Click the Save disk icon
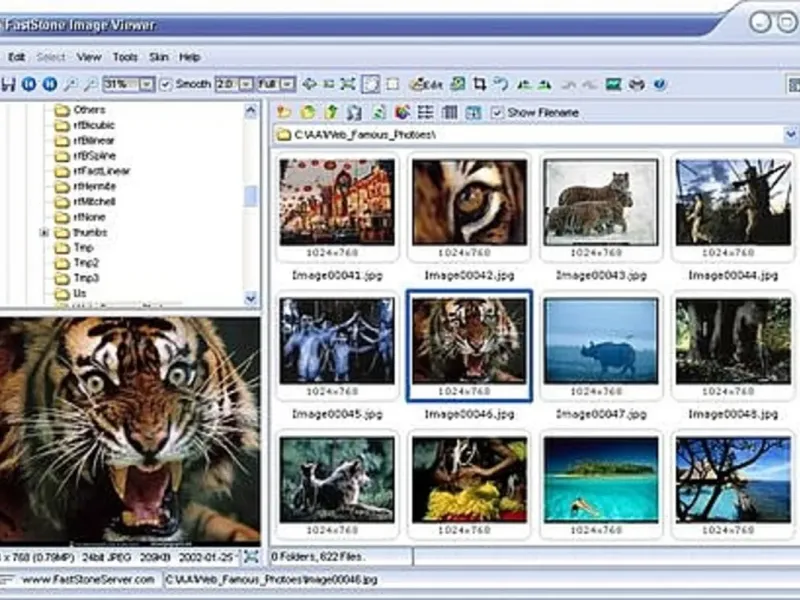 (8, 84)
